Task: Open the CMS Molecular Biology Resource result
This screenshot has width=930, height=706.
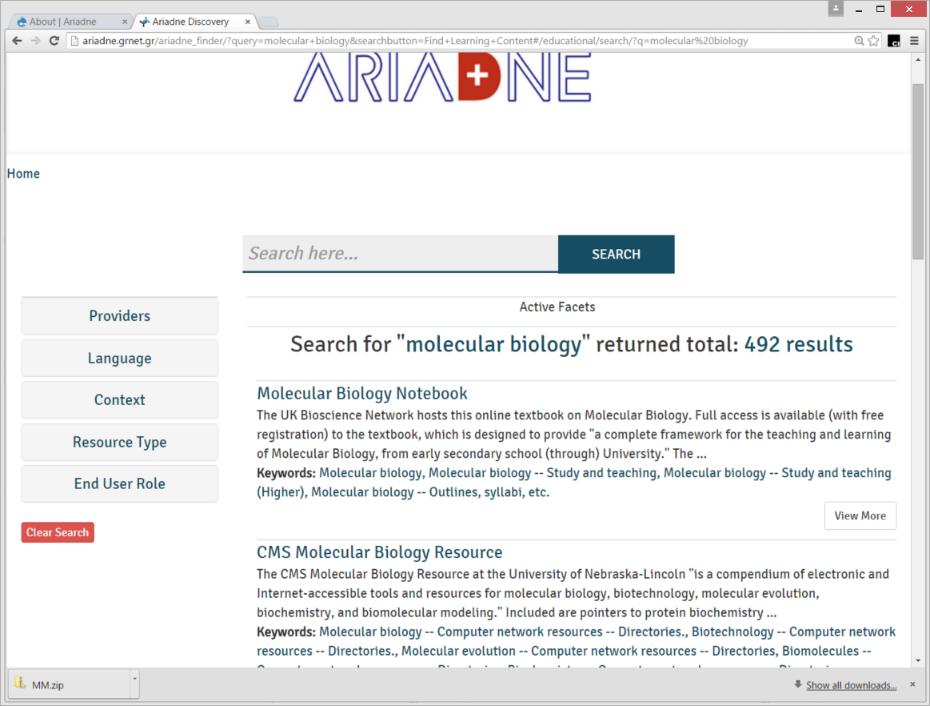Action: point(380,552)
